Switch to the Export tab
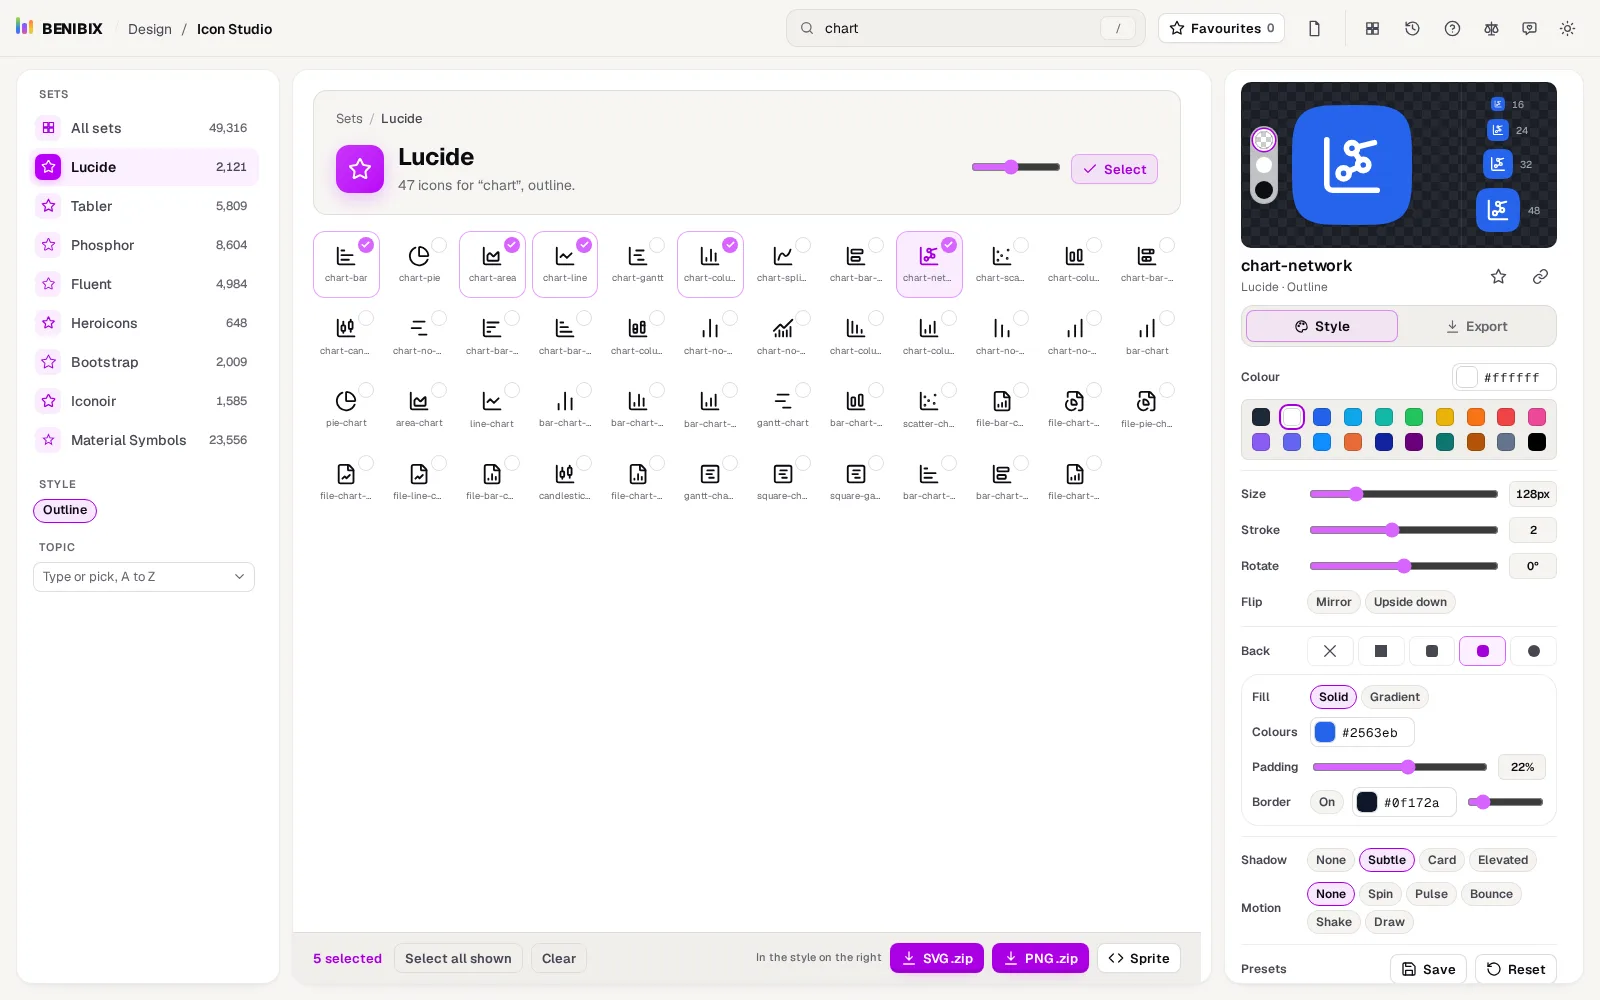 pyautogui.click(x=1476, y=327)
